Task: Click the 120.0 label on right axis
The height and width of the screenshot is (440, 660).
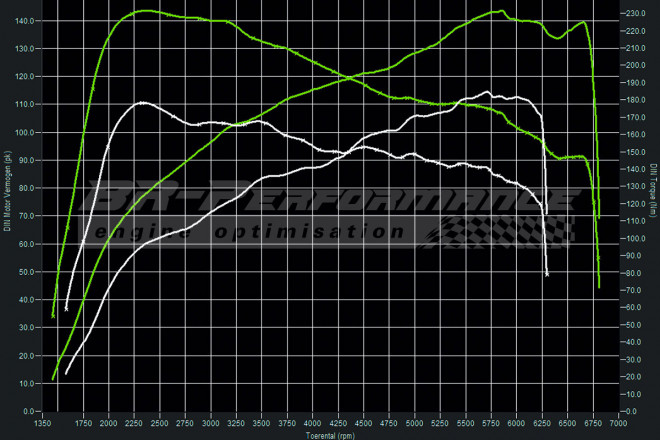Action: coord(636,204)
